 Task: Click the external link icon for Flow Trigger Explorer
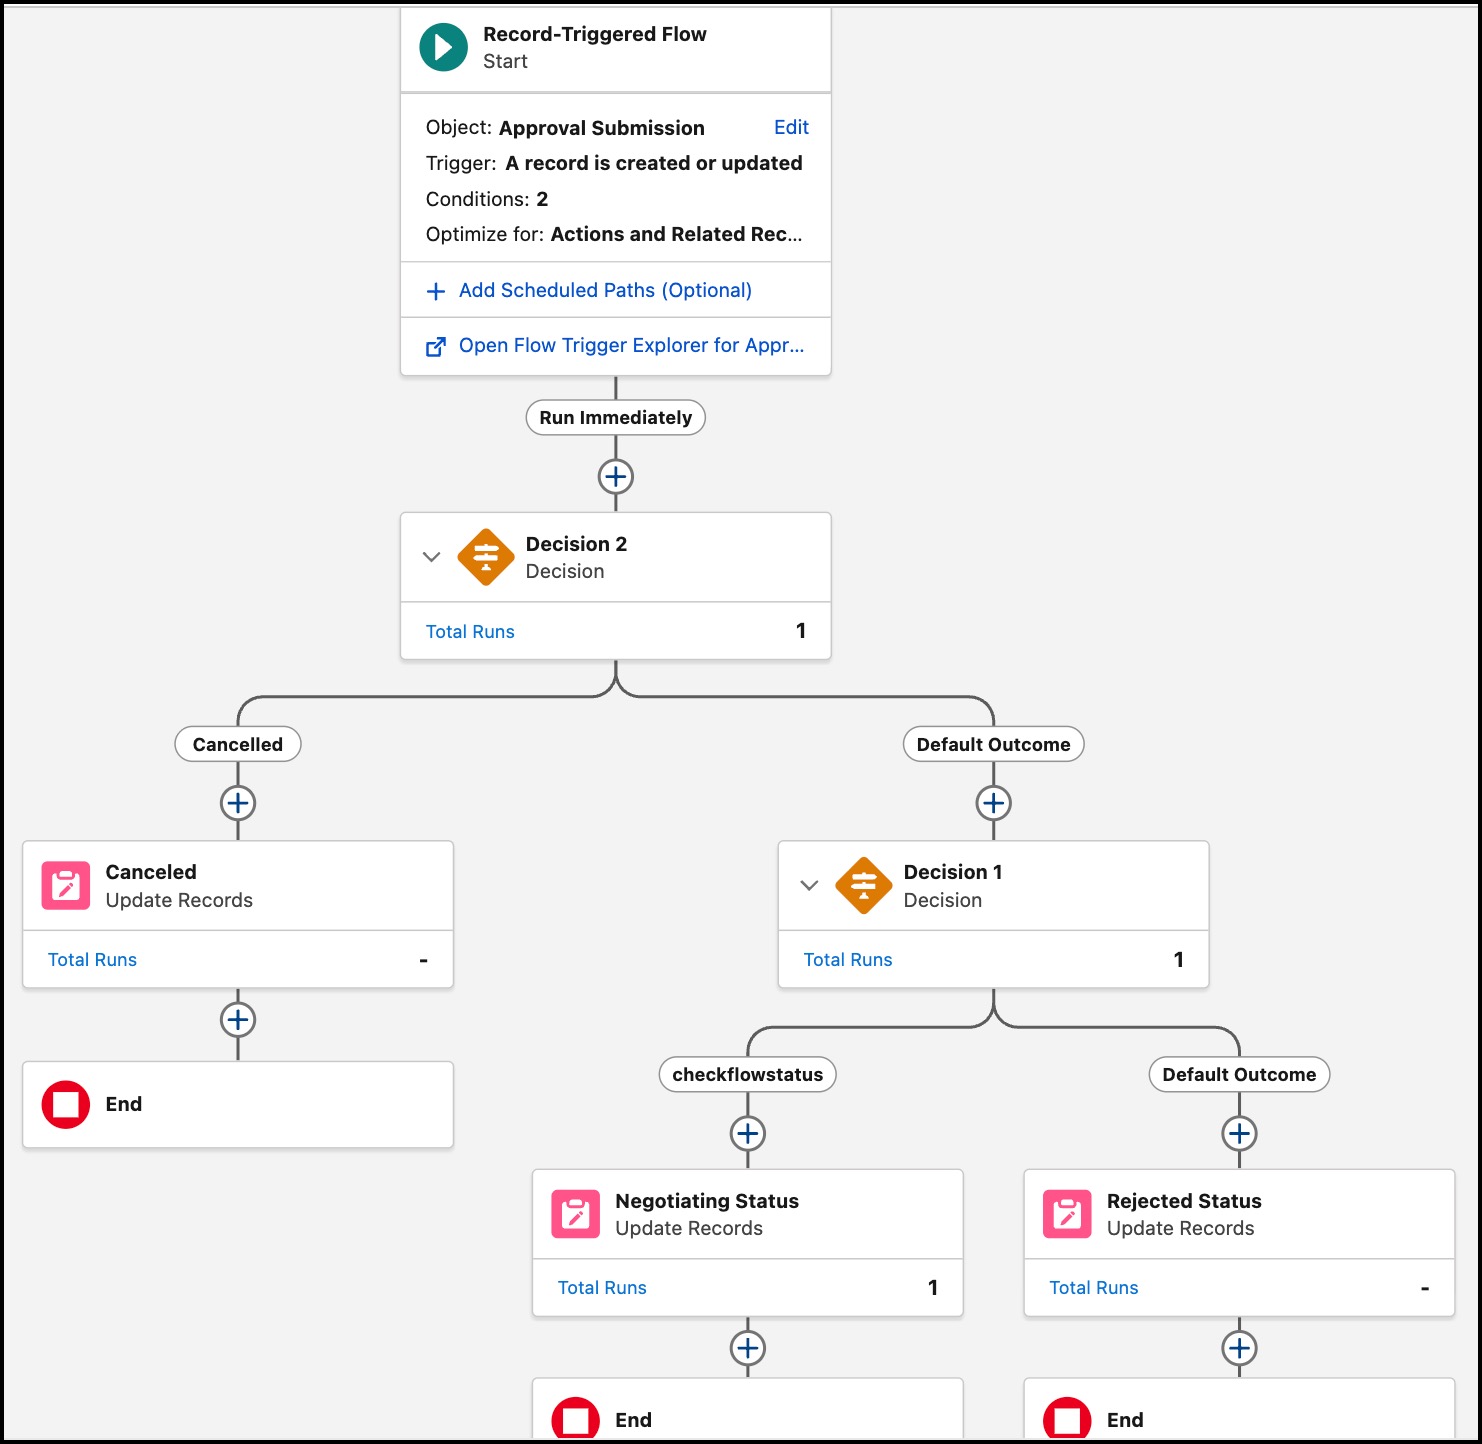click(x=436, y=346)
